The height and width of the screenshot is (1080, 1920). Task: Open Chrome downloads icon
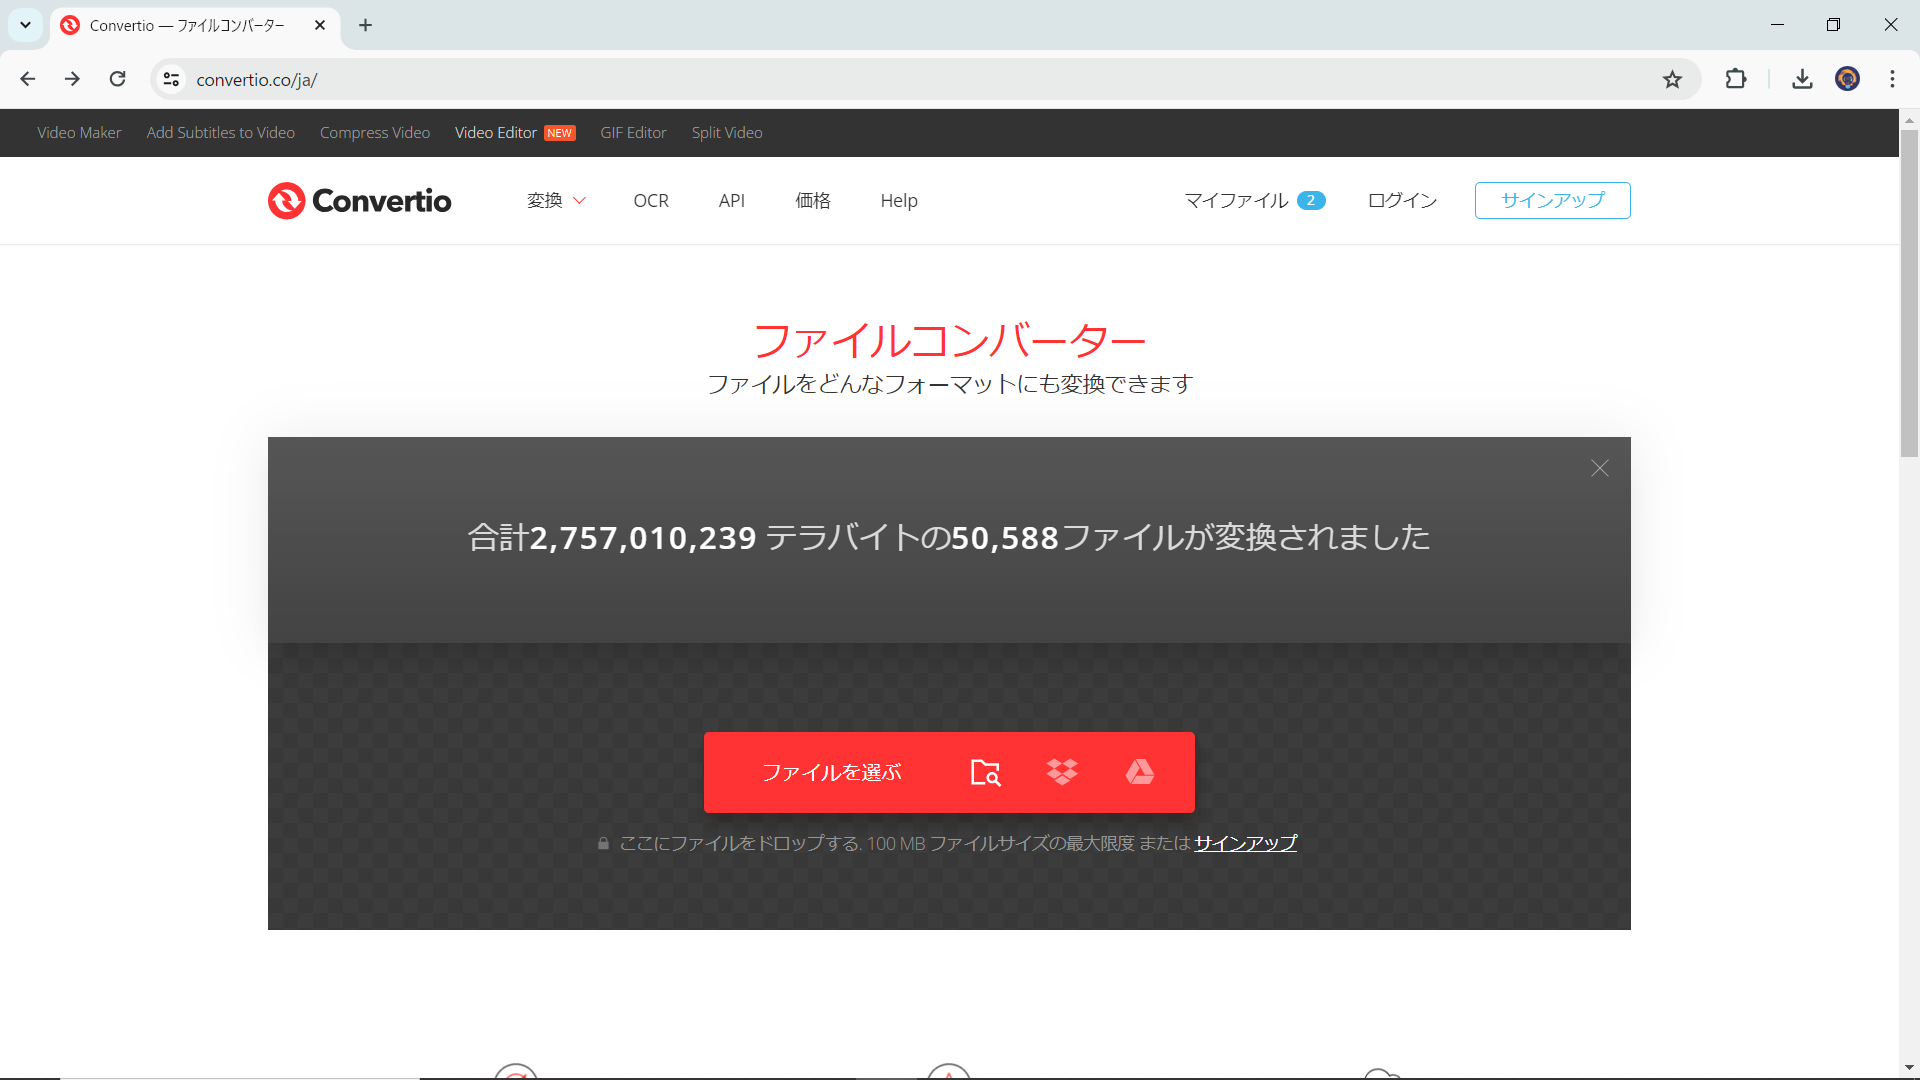coord(1802,79)
